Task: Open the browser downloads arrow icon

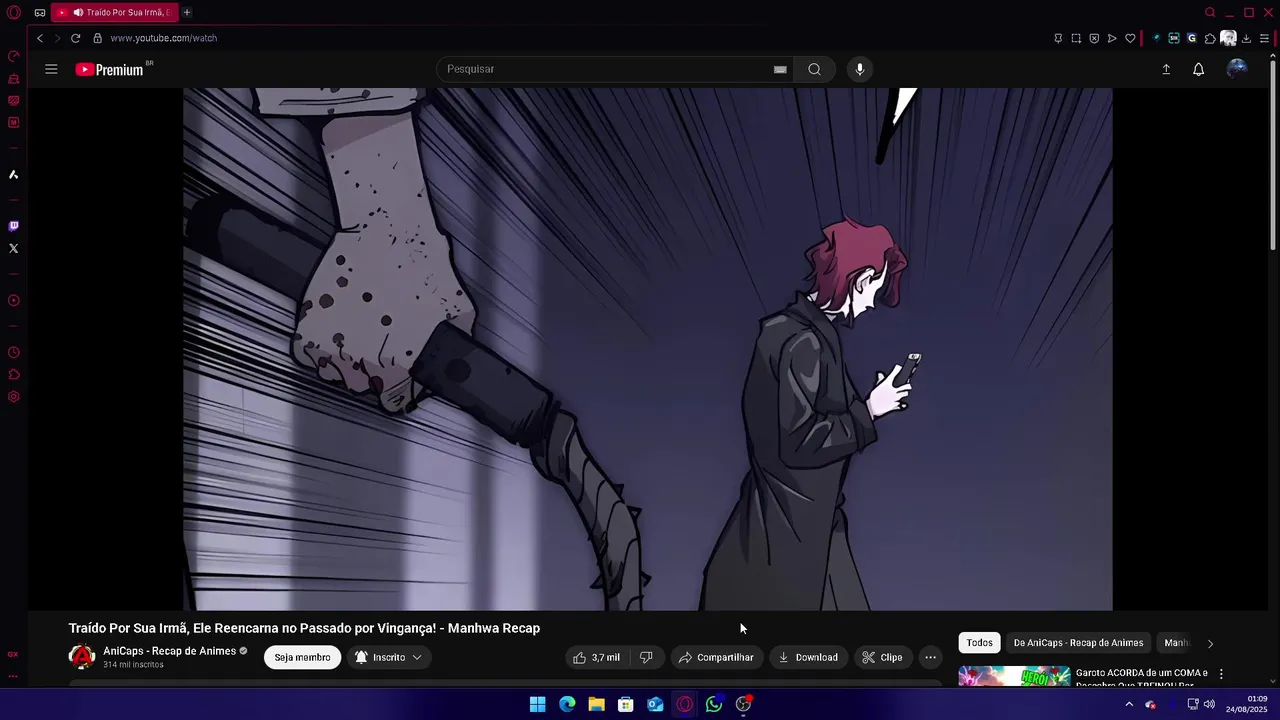Action: point(1246,38)
